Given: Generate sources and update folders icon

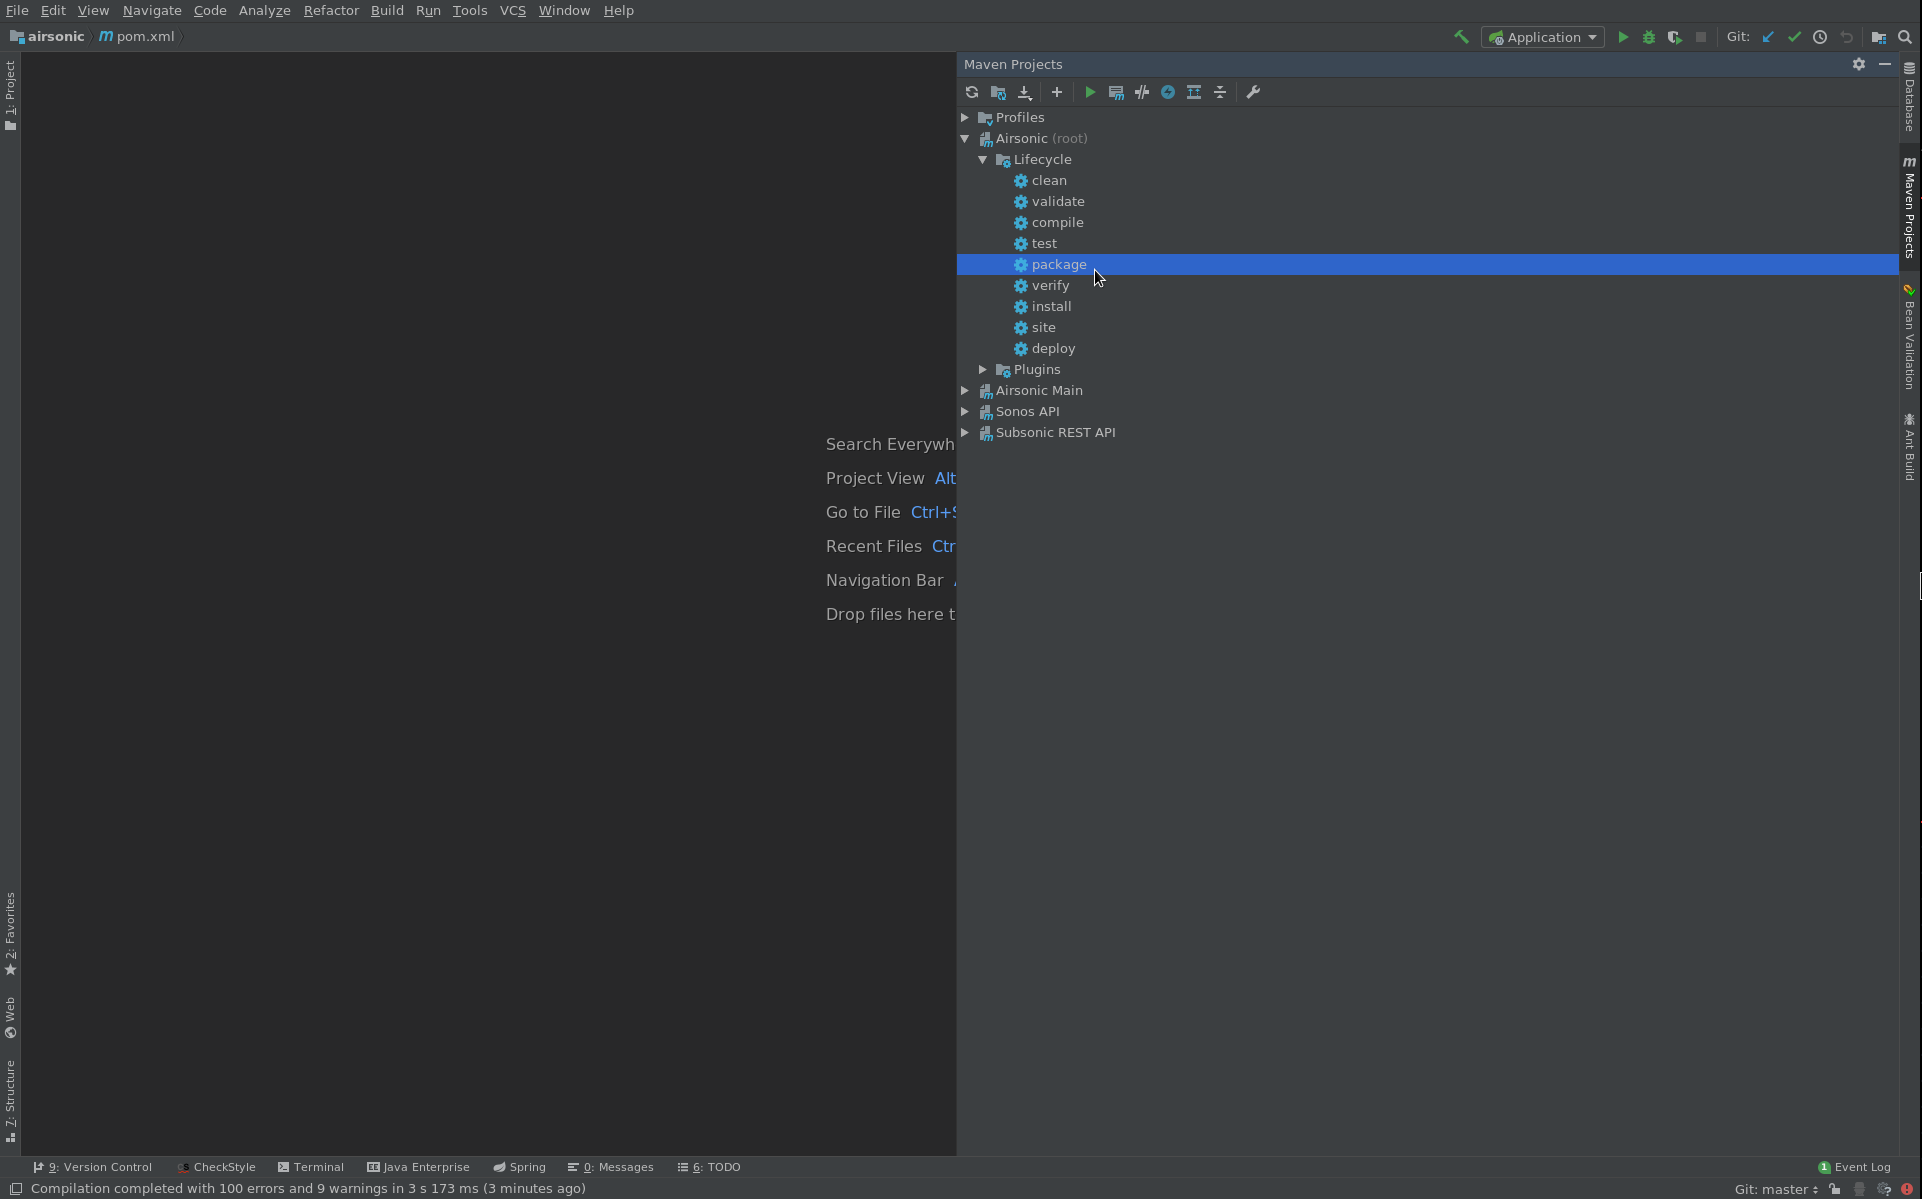Looking at the screenshot, I should 998,92.
